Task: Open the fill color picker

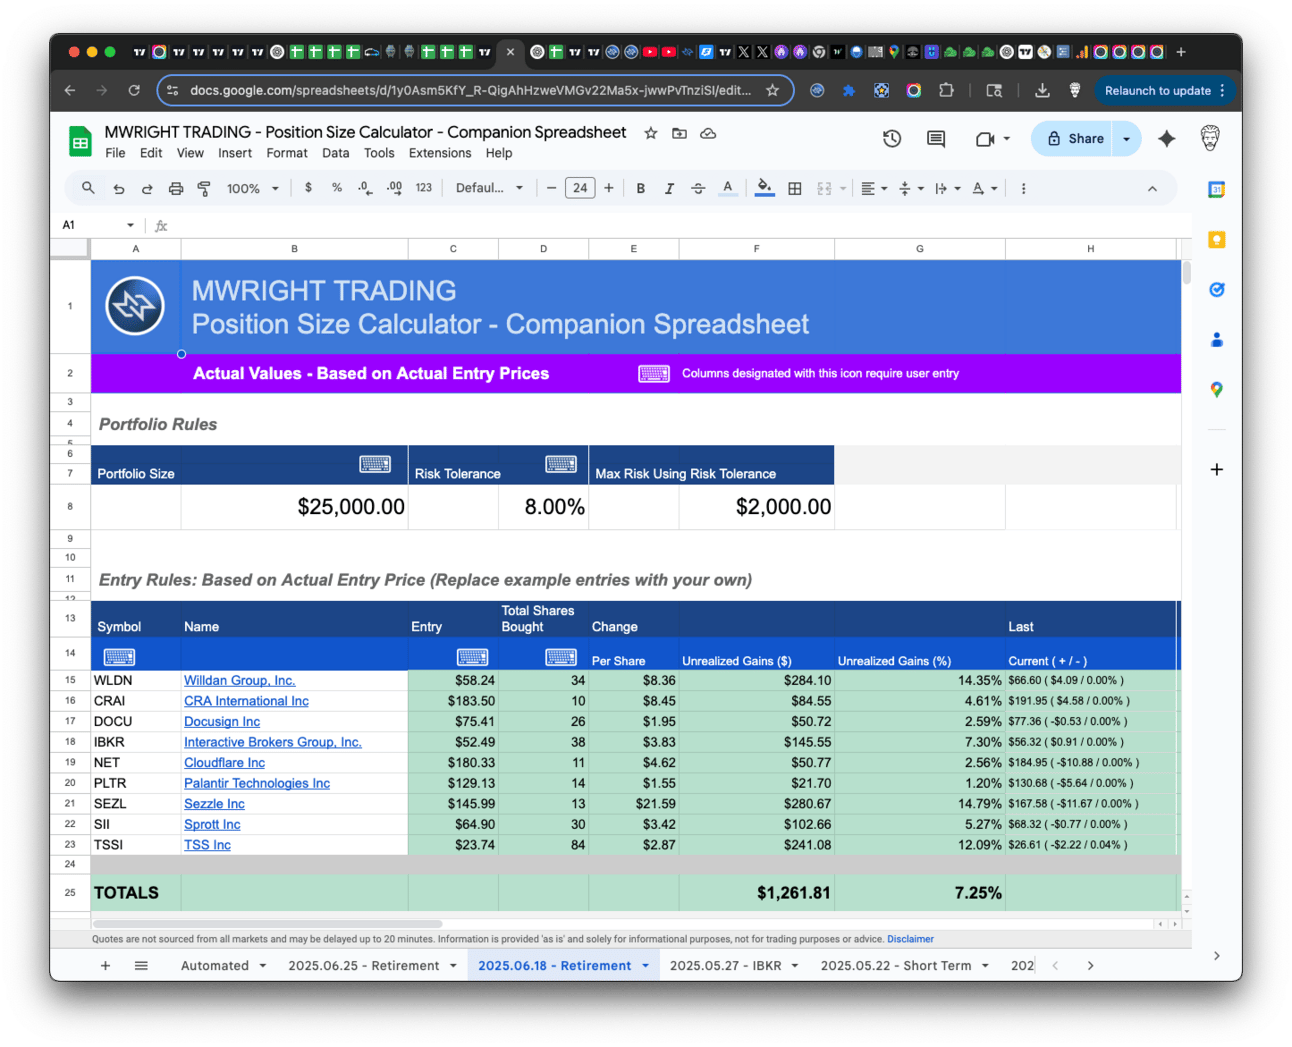Action: click(x=764, y=188)
